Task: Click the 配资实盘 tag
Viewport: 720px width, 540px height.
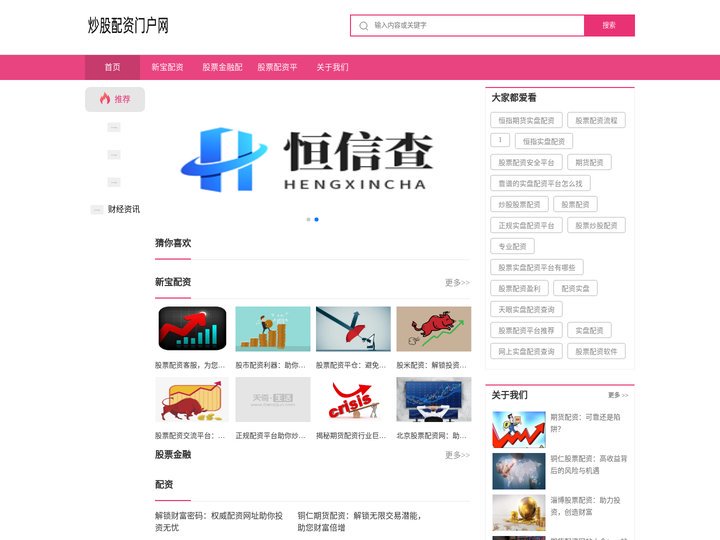Action: pyautogui.click(x=575, y=288)
